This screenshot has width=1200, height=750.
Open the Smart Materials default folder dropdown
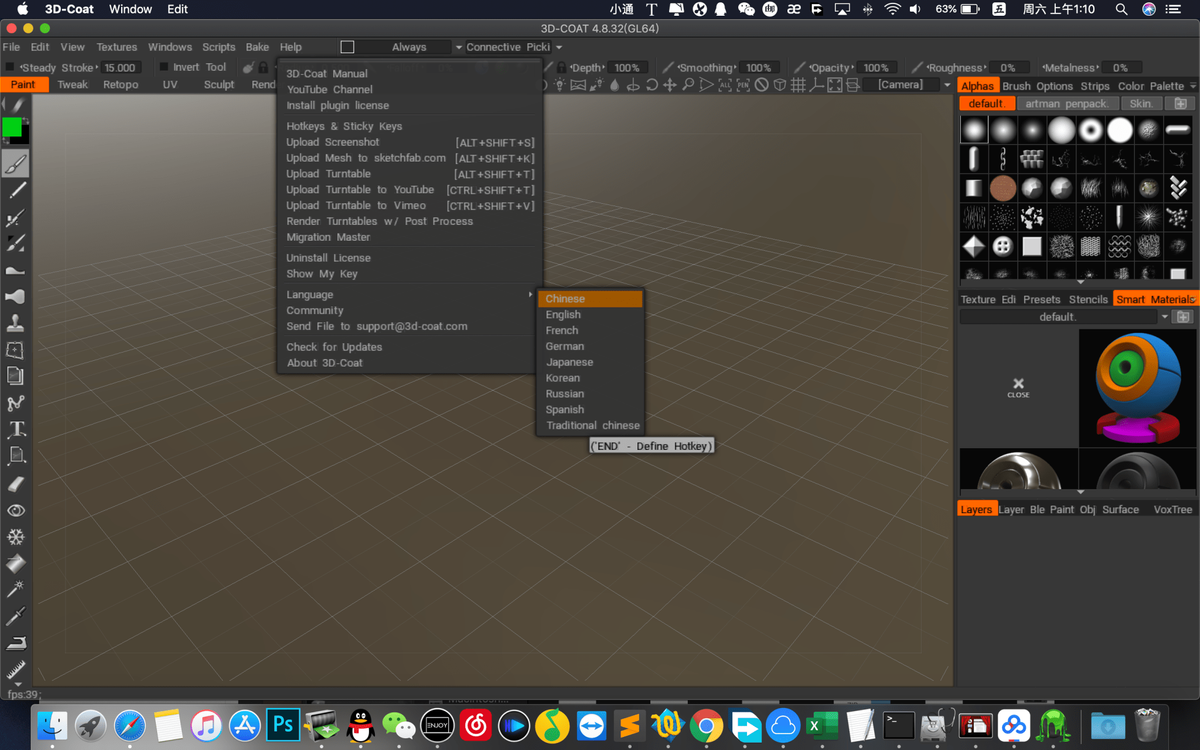pyautogui.click(x=1064, y=317)
